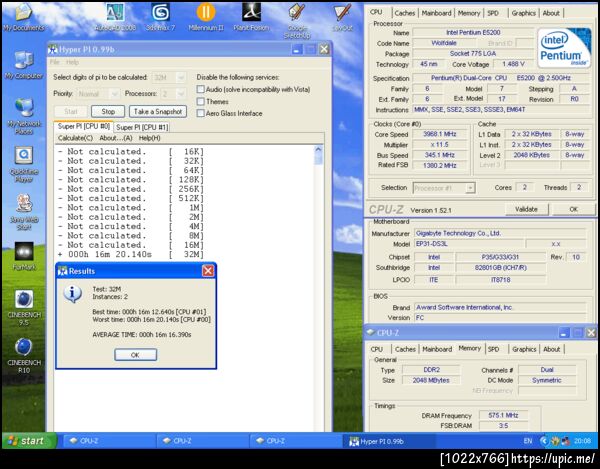Click the Results dialog info icon

click(x=73, y=294)
